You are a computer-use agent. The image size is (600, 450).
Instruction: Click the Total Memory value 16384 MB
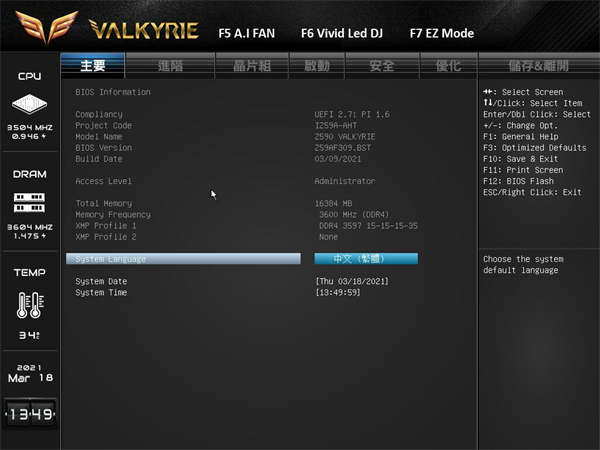click(333, 203)
